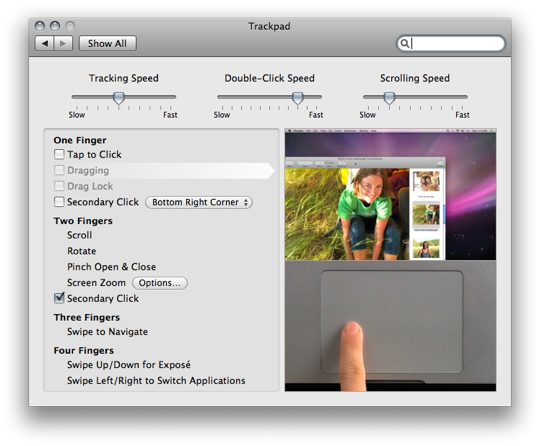Click the red close window button

tap(40, 26)
